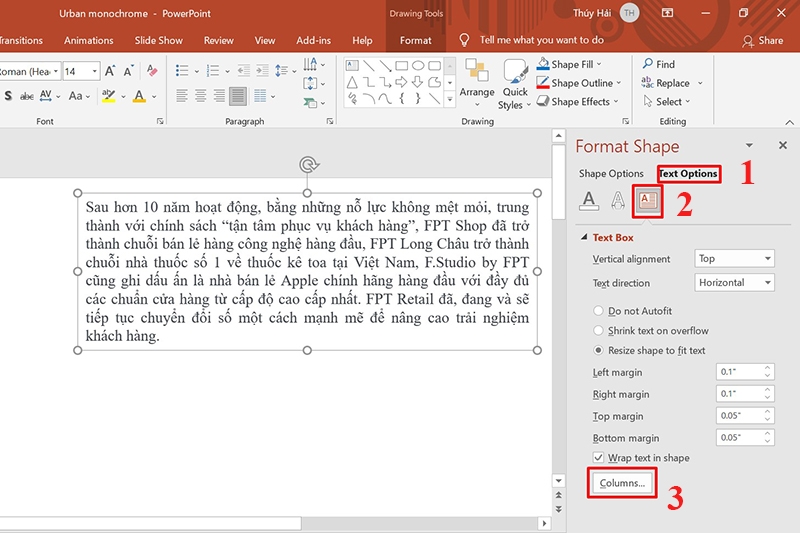Decrease font size with the smaller A icon
This screenshot has width=800, height=533.
click(128, 71)
